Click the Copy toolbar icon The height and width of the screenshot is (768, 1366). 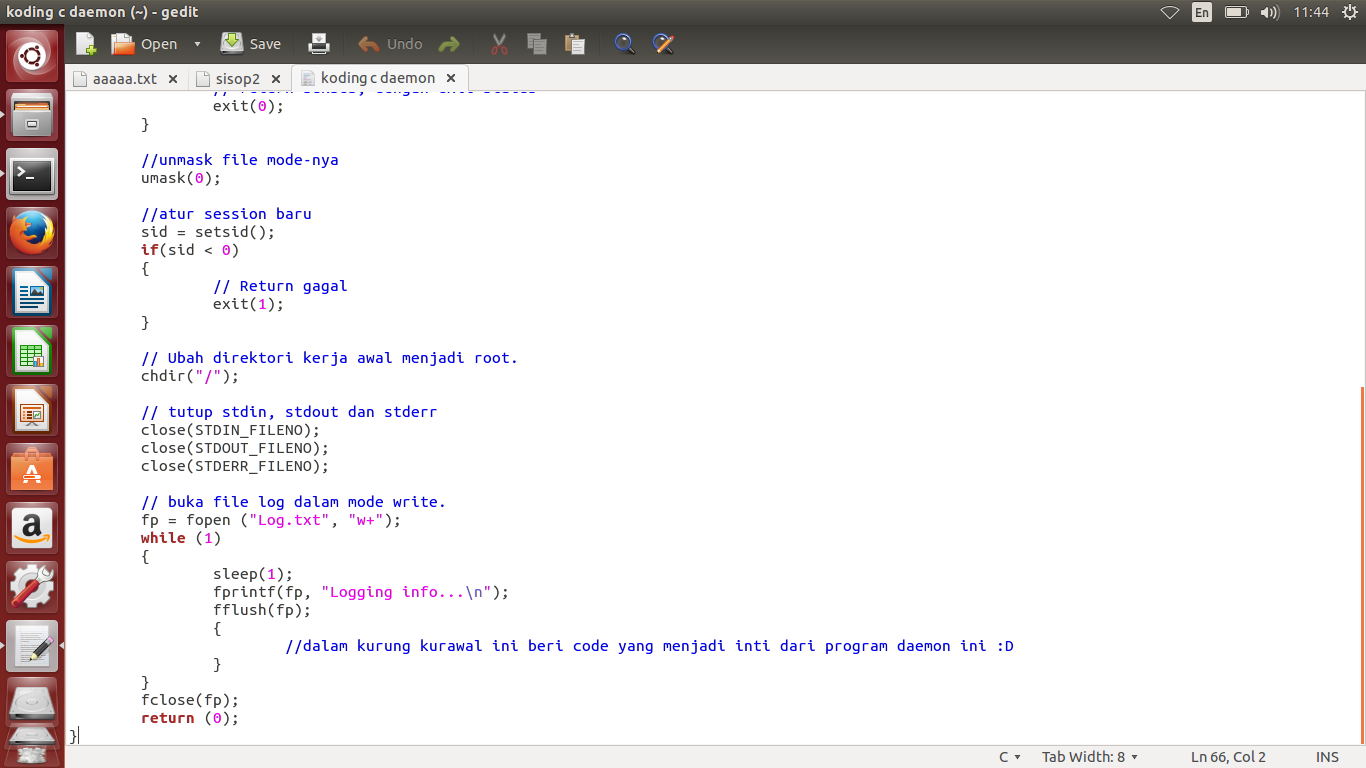(536, 44)
